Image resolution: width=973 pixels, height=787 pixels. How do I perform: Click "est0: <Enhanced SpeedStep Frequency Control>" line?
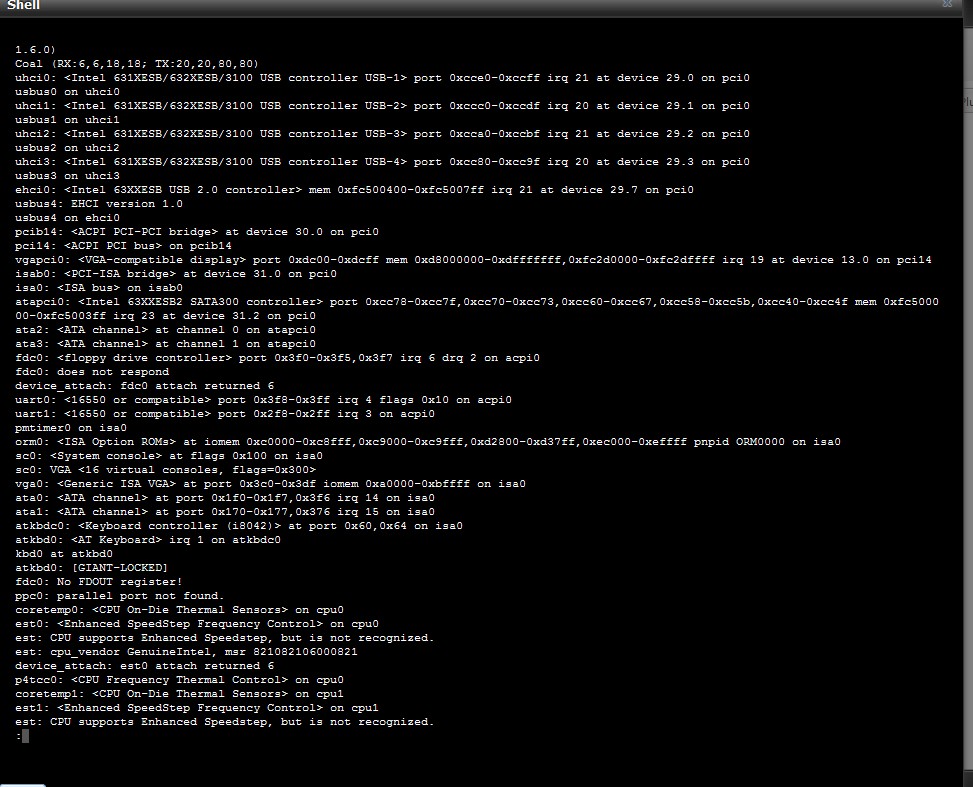[x=197, y=624]
